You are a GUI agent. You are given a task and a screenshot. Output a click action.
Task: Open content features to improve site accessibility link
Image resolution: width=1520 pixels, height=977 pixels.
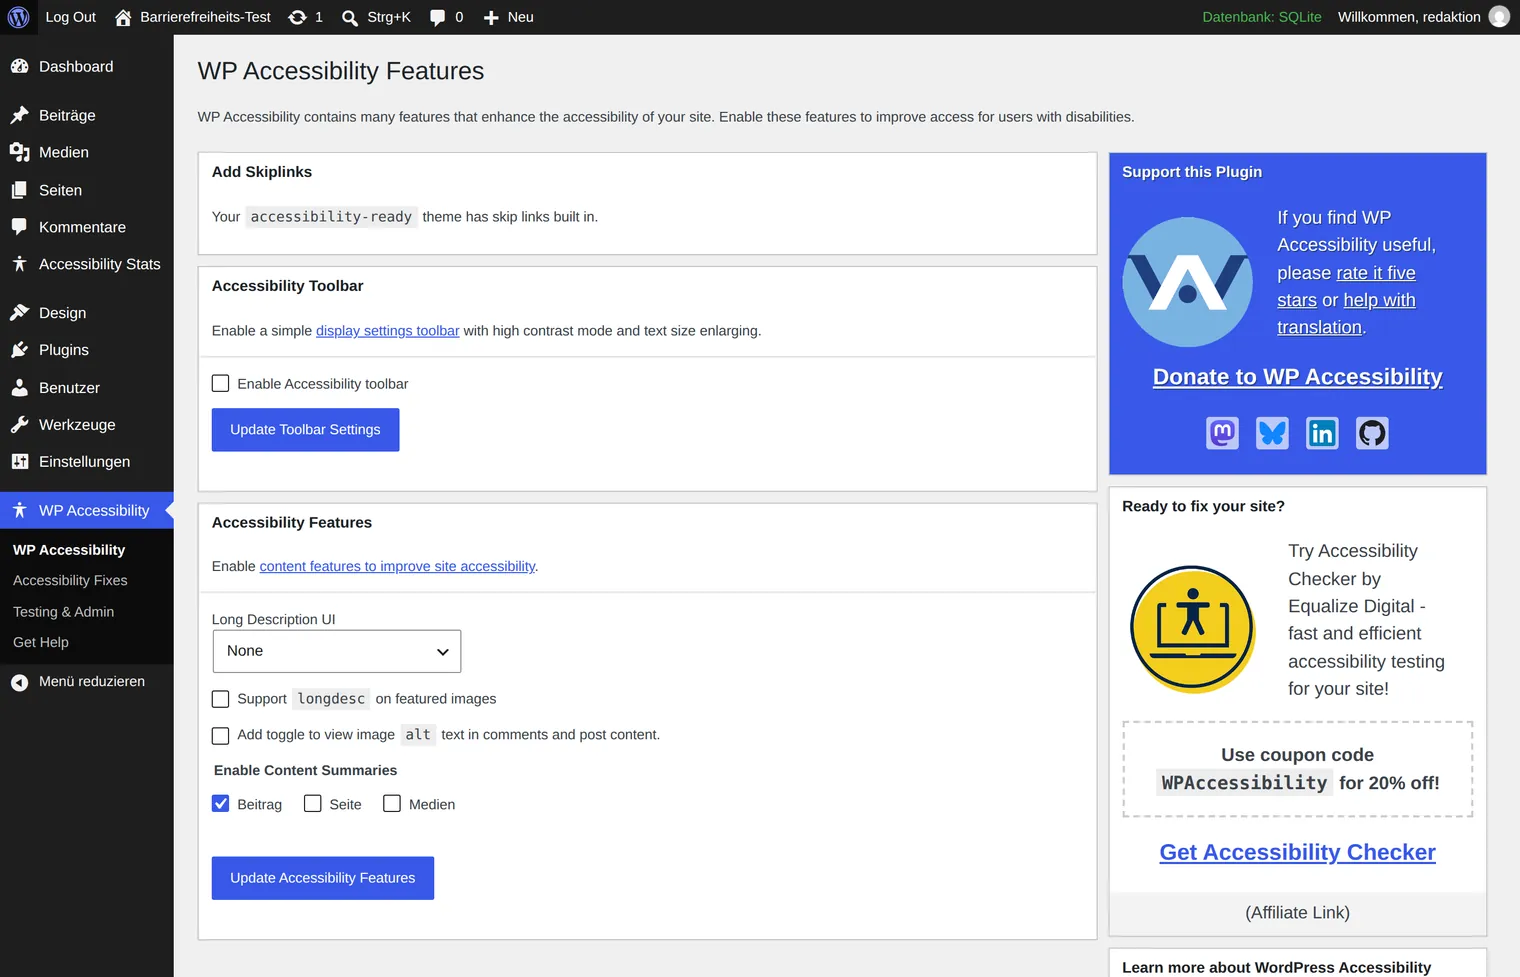[x=397, y=567]
